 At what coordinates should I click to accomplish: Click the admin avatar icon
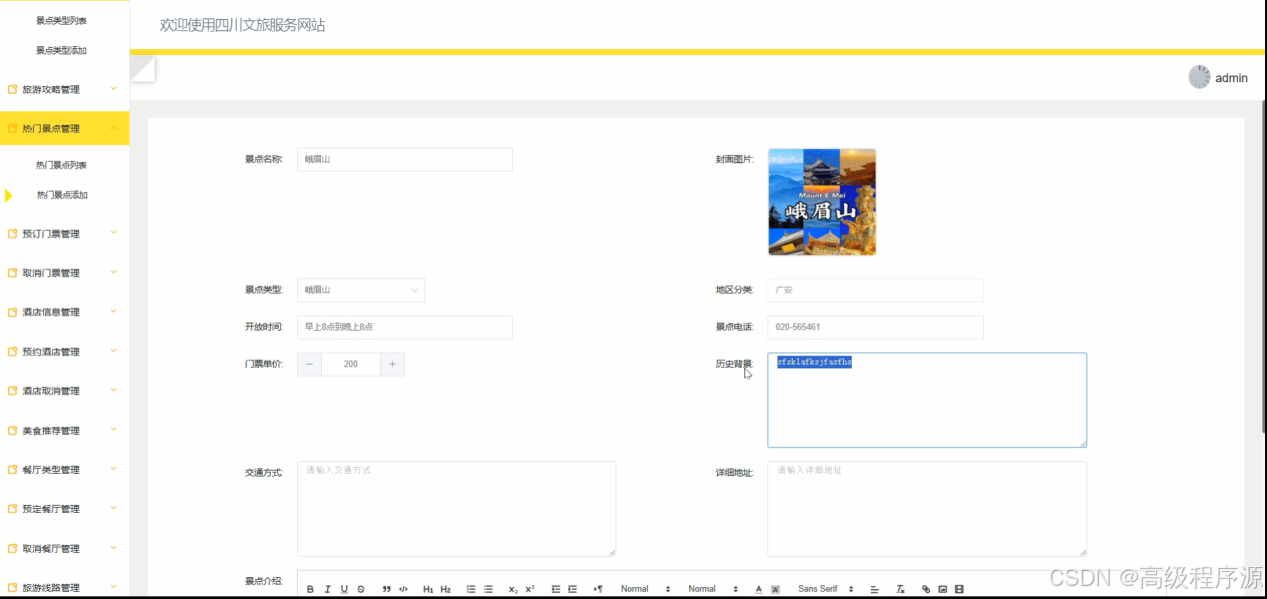click(1199, 77)
